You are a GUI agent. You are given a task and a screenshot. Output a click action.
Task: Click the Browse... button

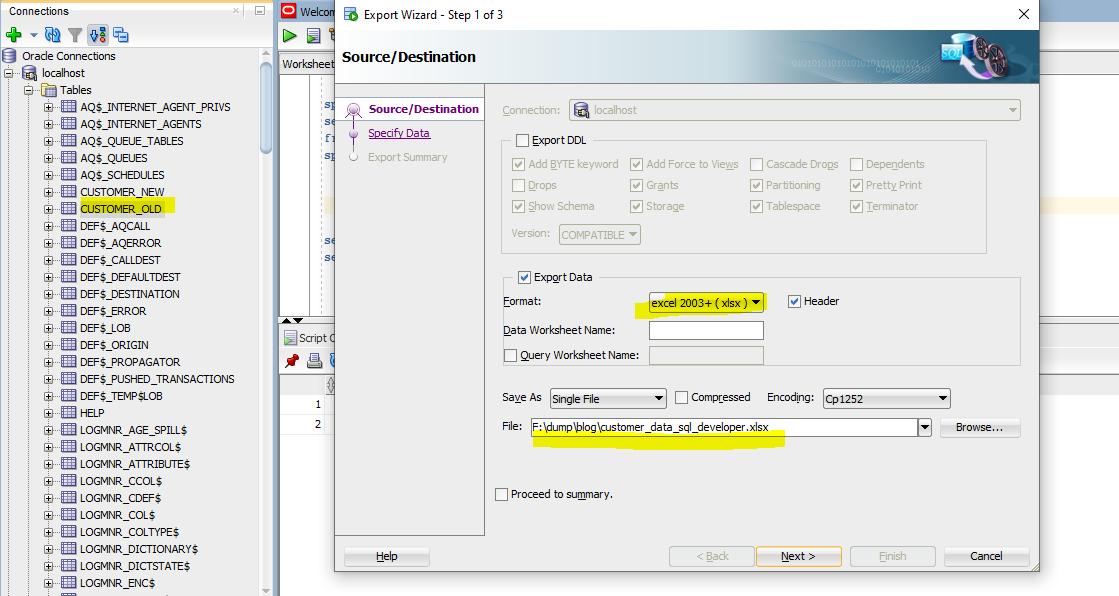[980, 428]
